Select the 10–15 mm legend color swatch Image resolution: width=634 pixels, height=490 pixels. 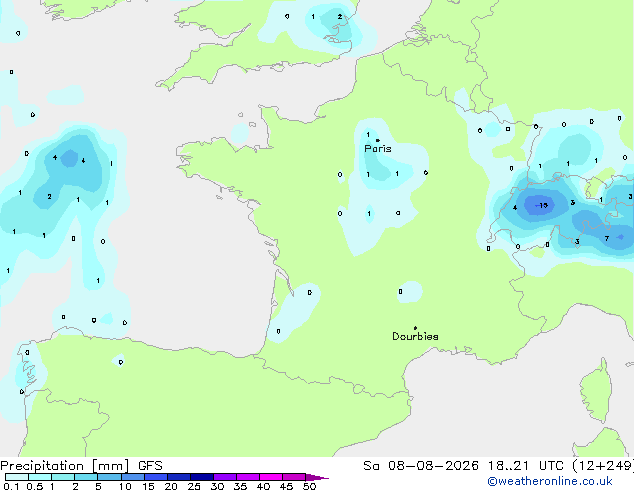point(132,477)
